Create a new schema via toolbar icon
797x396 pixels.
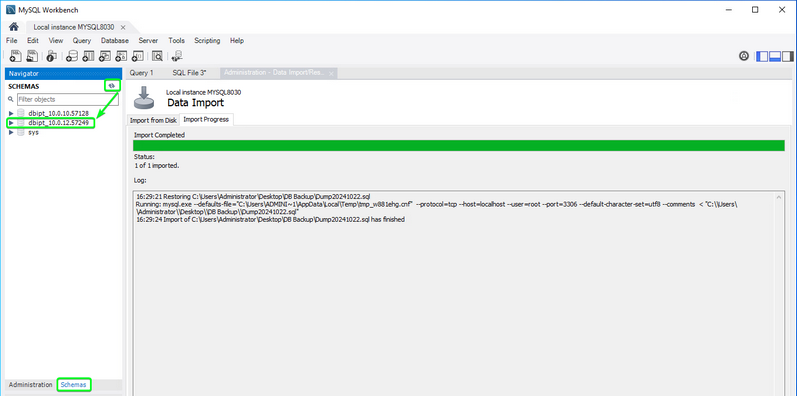pos(72,56)
